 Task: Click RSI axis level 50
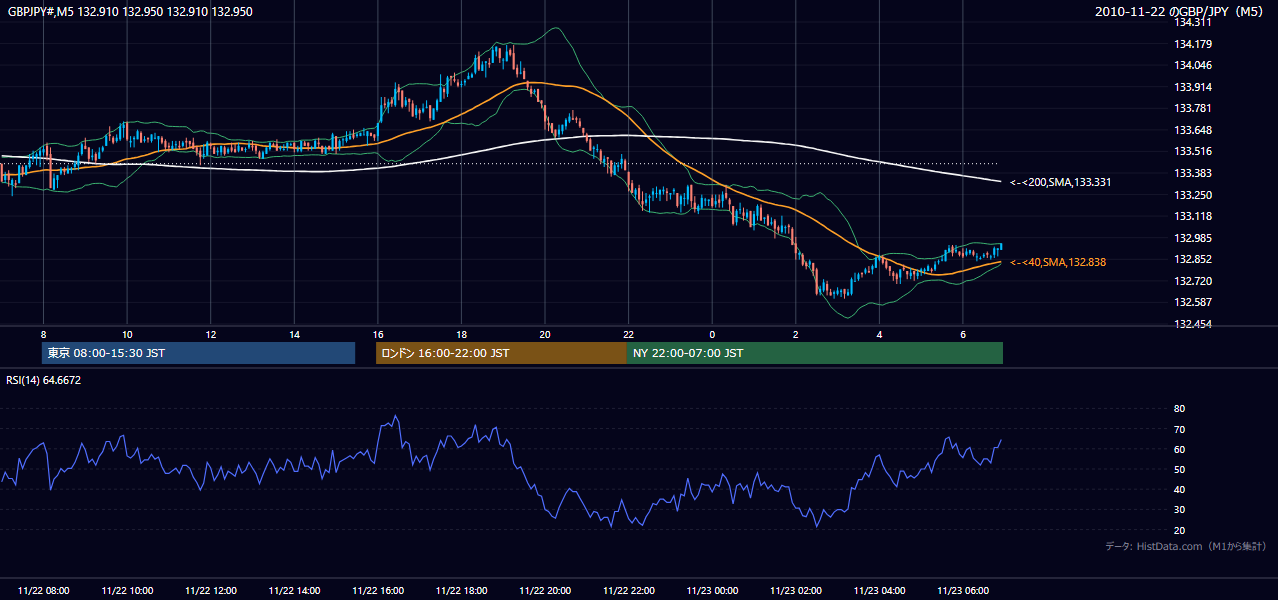coord(1179,469)
